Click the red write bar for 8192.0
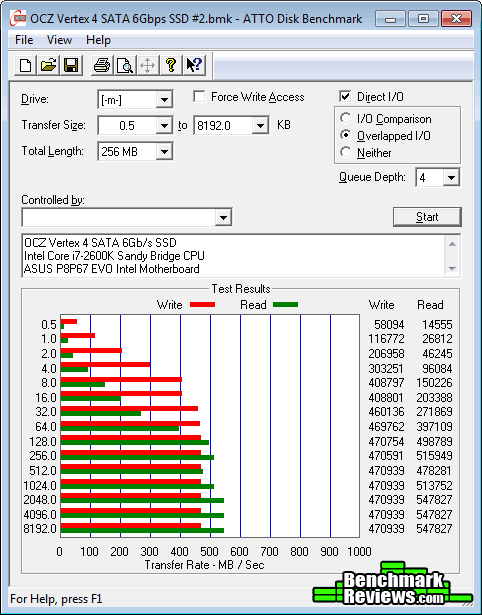The image size is (482, 615). point(131,526)
